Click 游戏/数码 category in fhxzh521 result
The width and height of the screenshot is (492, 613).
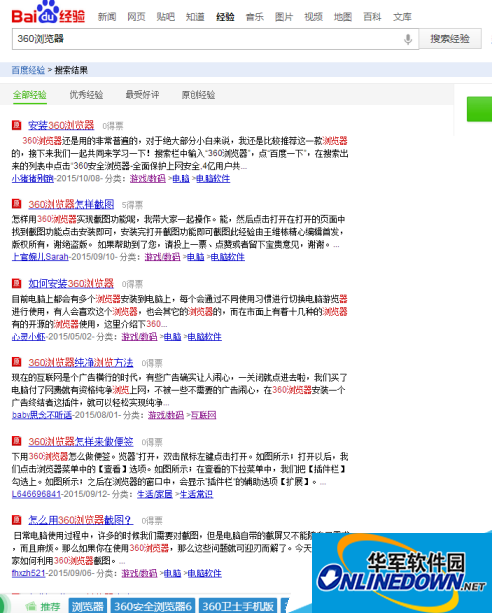click(x=139, y=573)
